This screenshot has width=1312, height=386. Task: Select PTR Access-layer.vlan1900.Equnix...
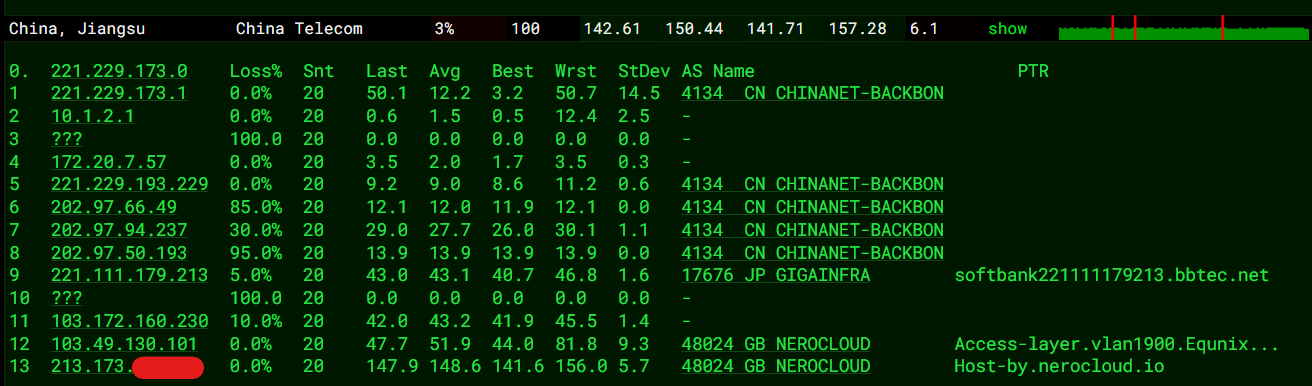(1117, 345)
